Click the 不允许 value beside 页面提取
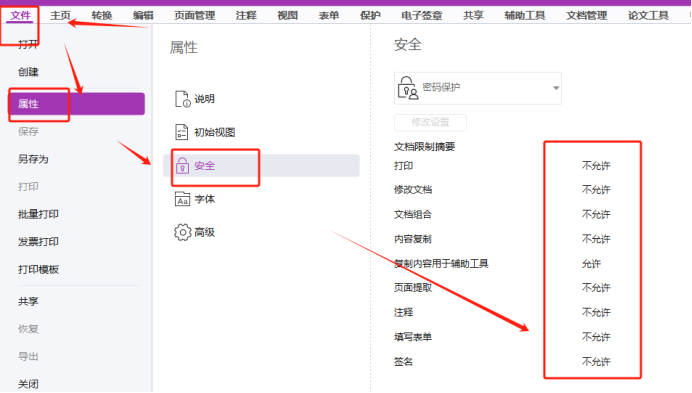Image resolution: width=692 pixels, height=393 pixels. pyautogui.click(x=596, y=288)
